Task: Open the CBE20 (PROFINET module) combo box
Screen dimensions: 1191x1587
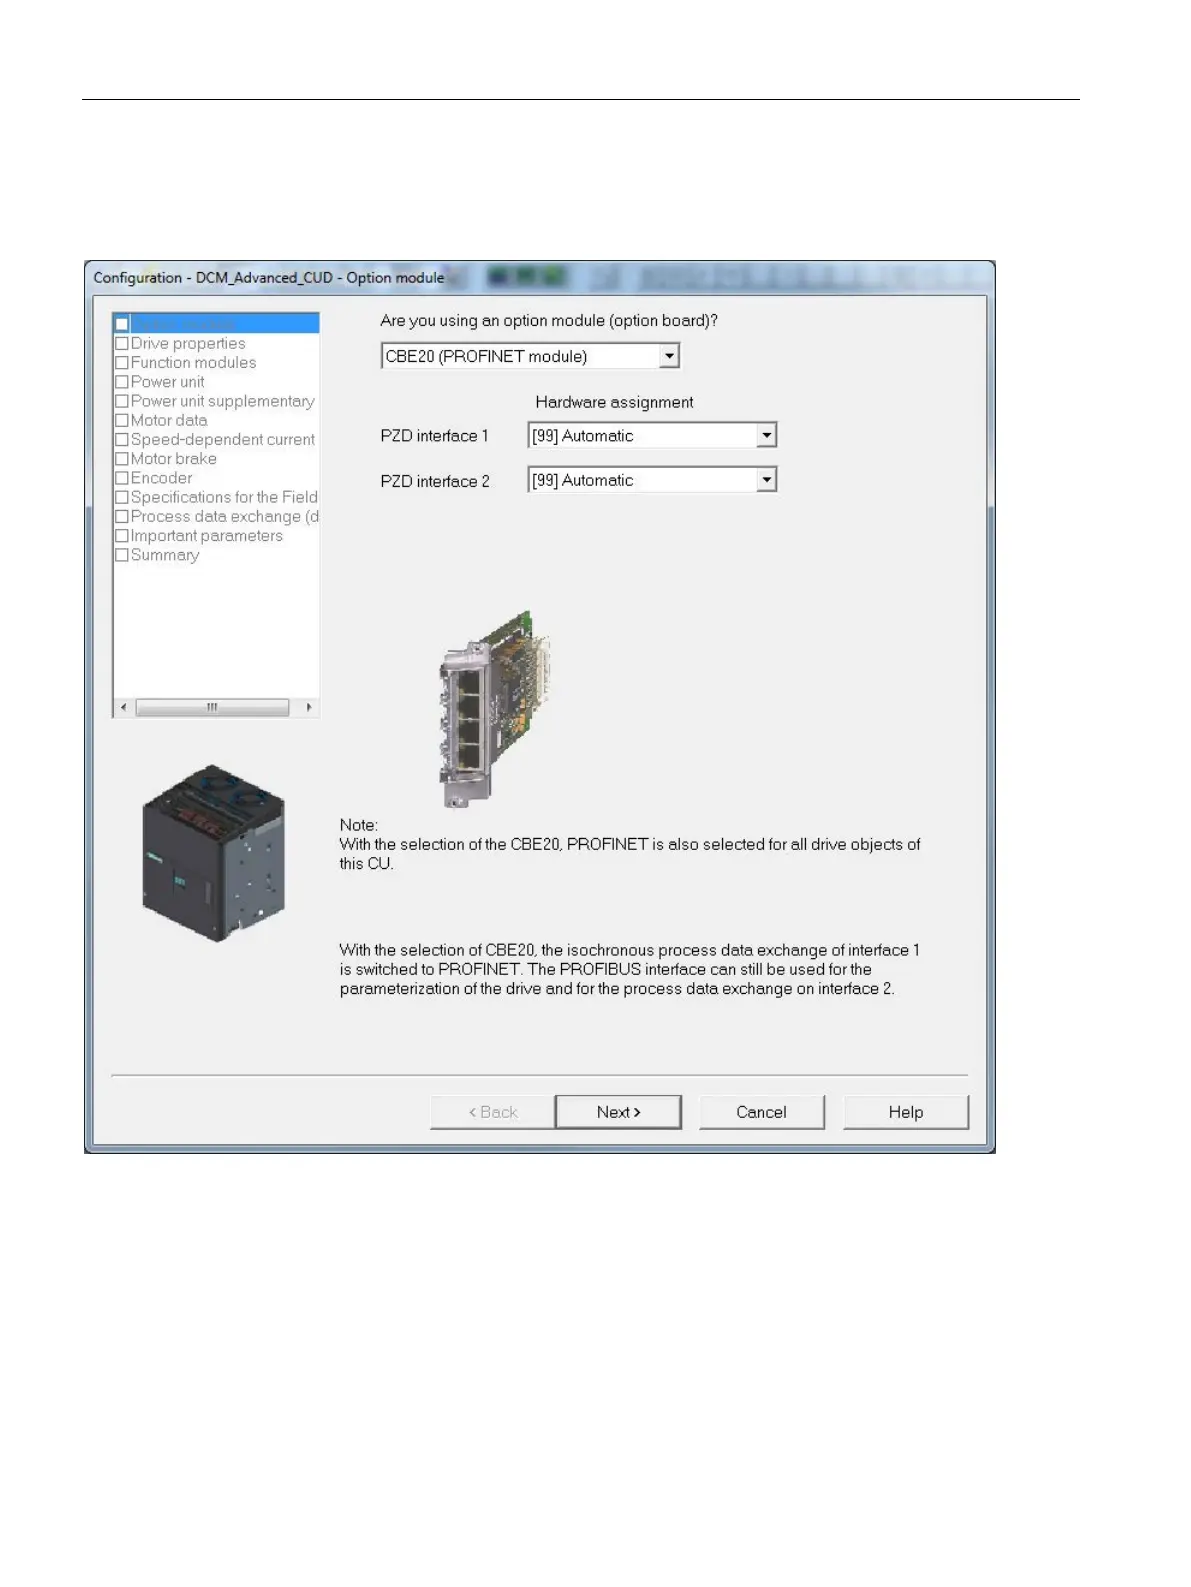Action: pos(530,356)
